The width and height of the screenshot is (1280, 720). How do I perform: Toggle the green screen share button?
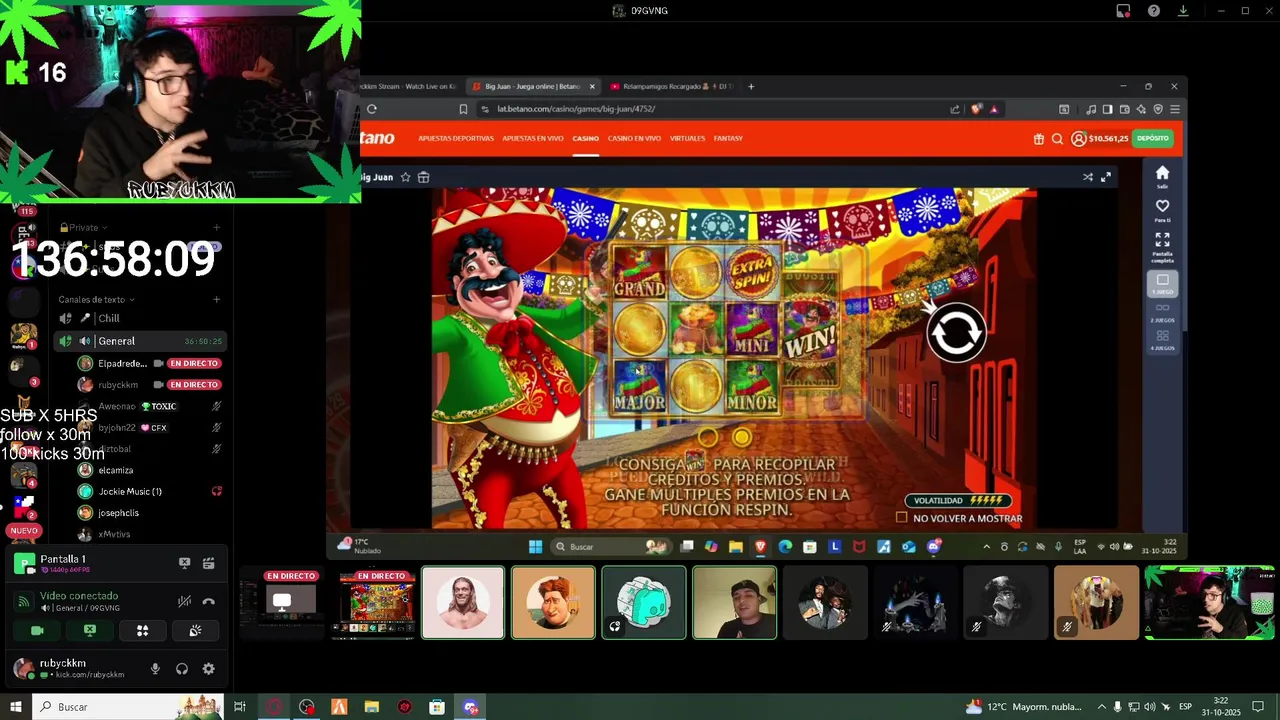coord(90,630)
